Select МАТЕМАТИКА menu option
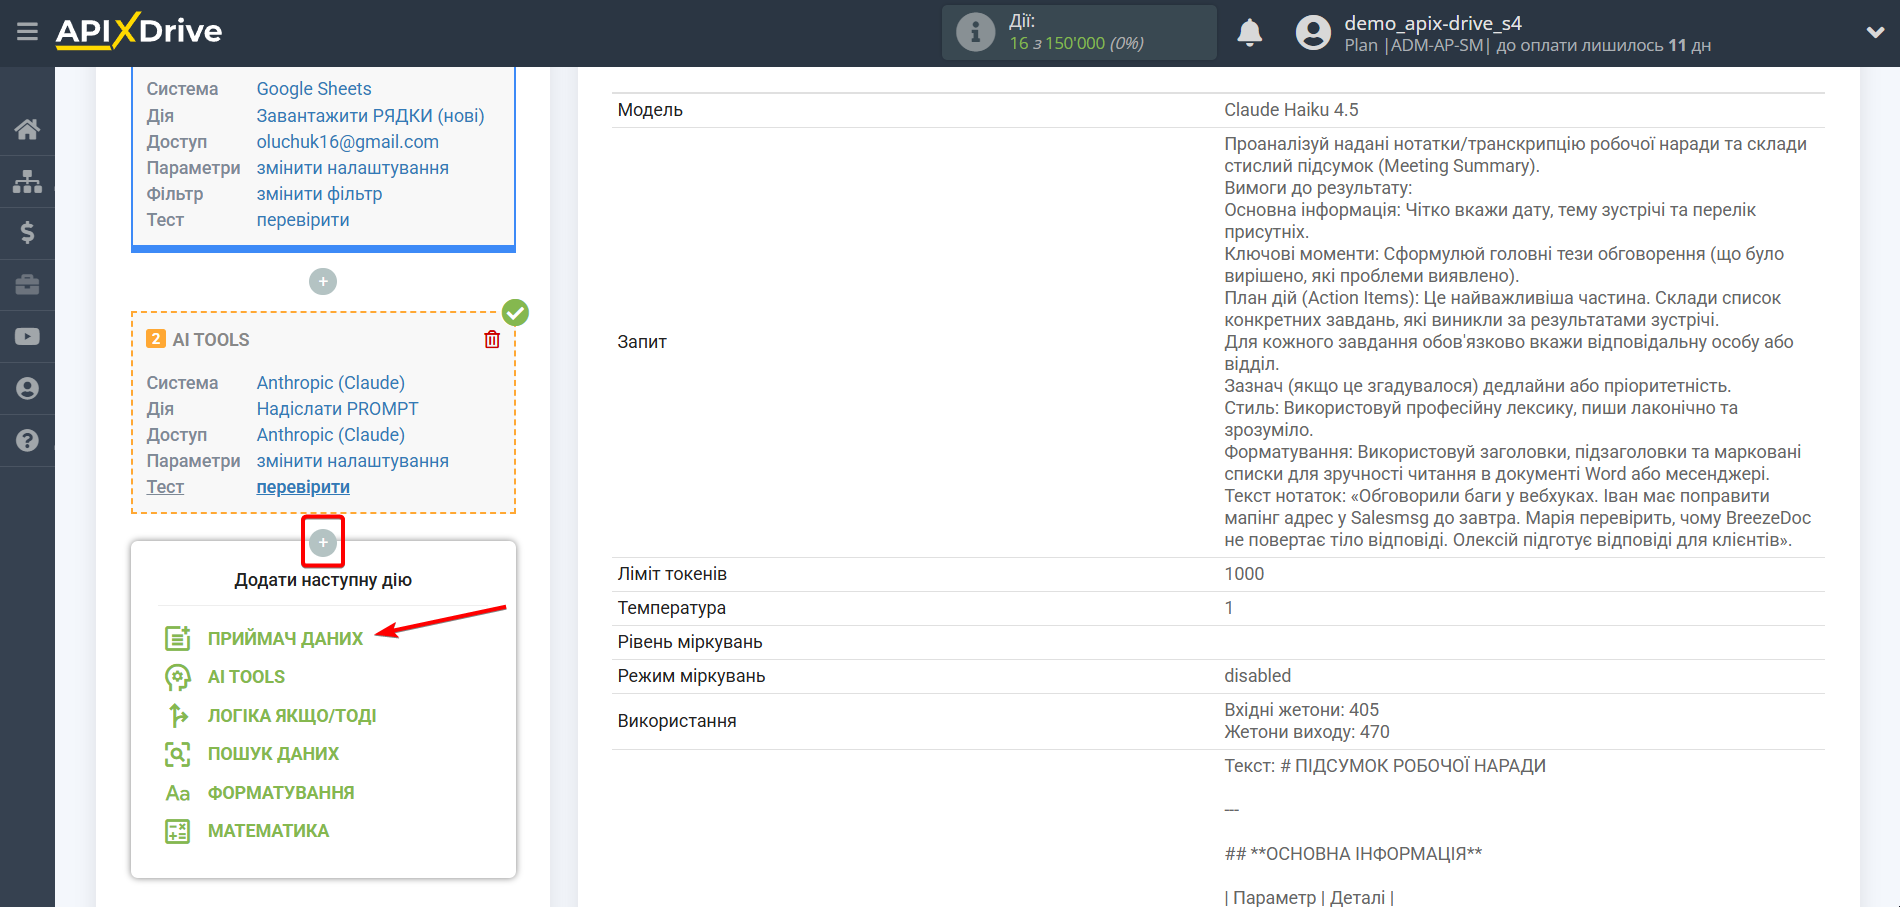This screenshot has width=1900, height=907. pos(268,831)
